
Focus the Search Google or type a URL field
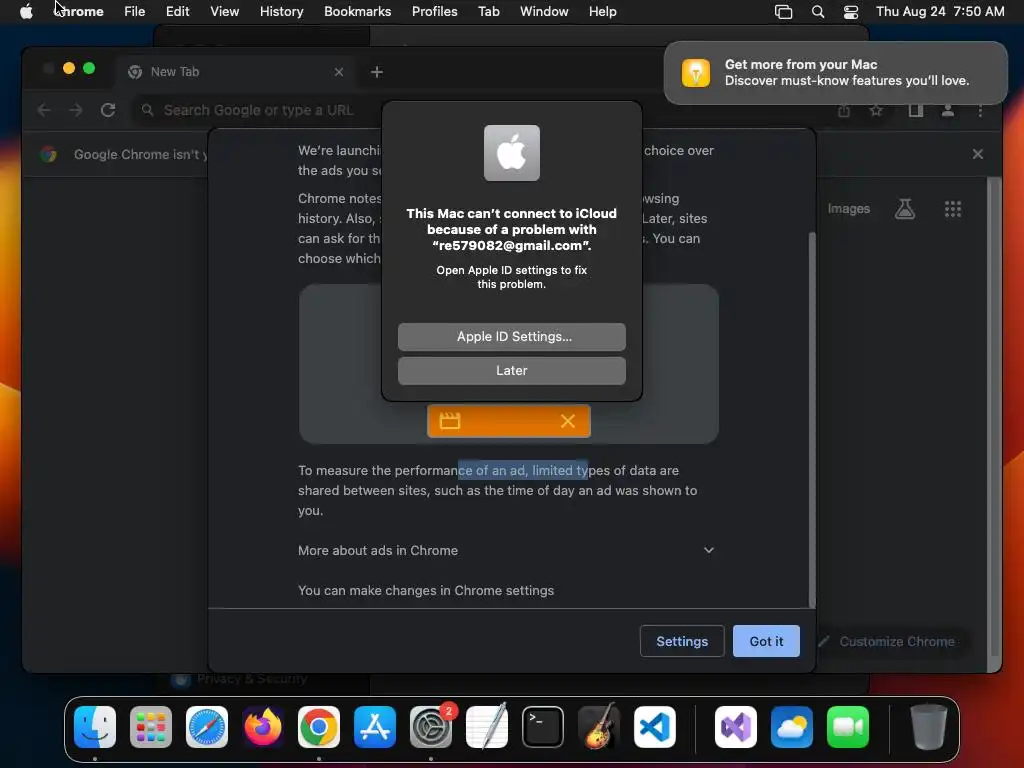261,110
